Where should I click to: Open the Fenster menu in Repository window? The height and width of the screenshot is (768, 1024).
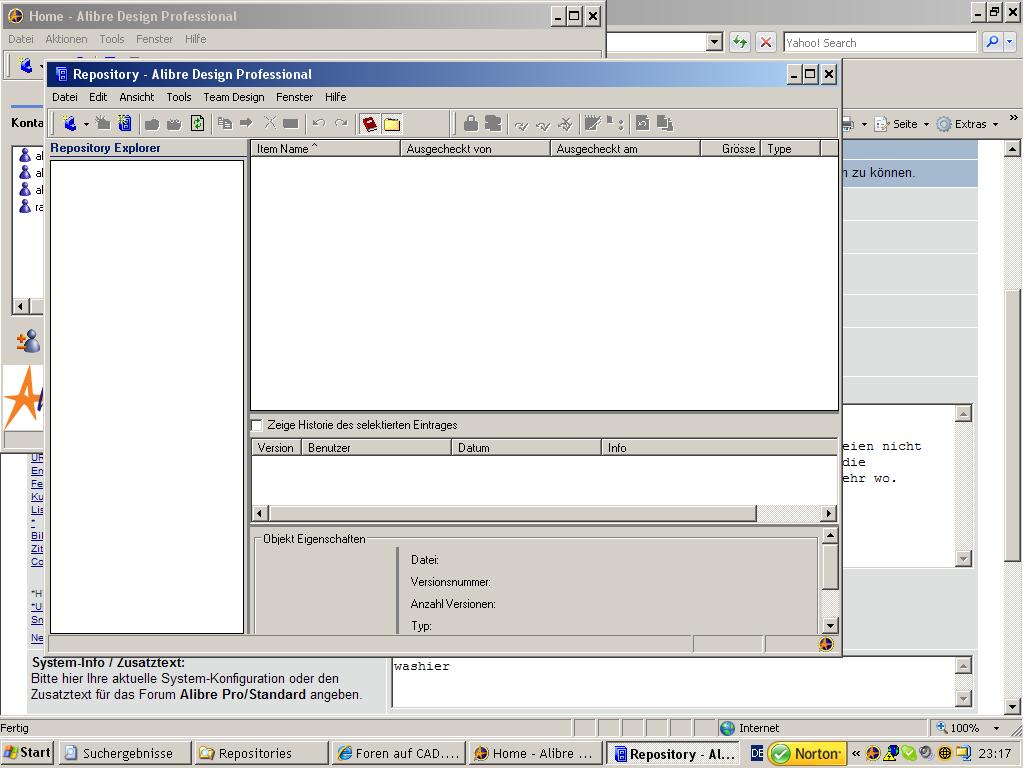(x=295, y=97)
